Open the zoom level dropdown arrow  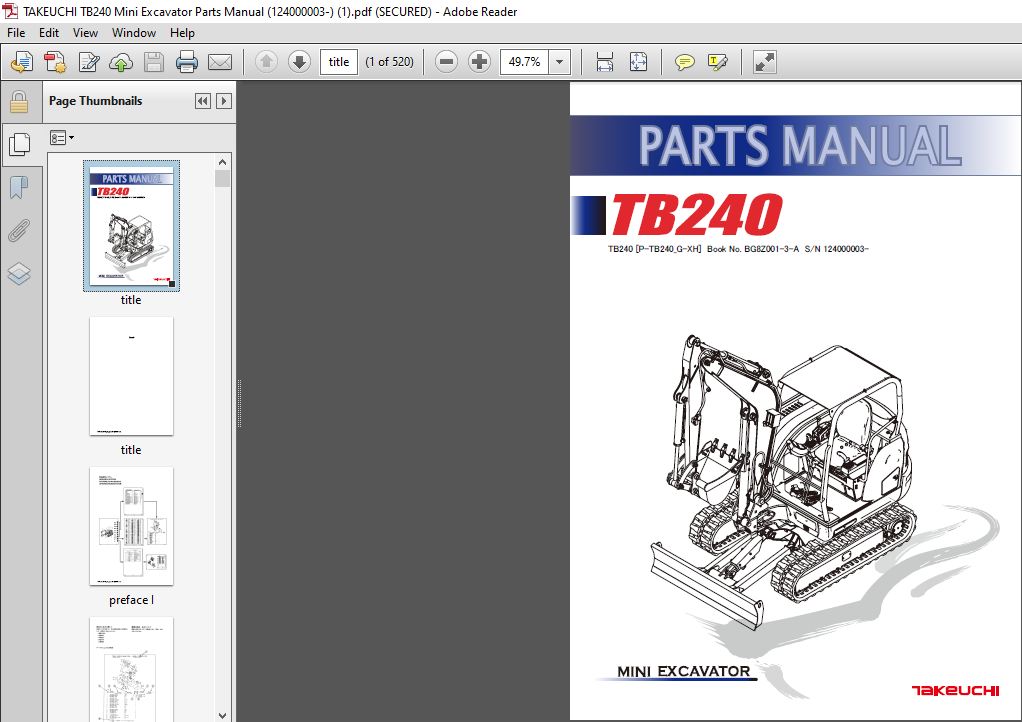(559, 62)
